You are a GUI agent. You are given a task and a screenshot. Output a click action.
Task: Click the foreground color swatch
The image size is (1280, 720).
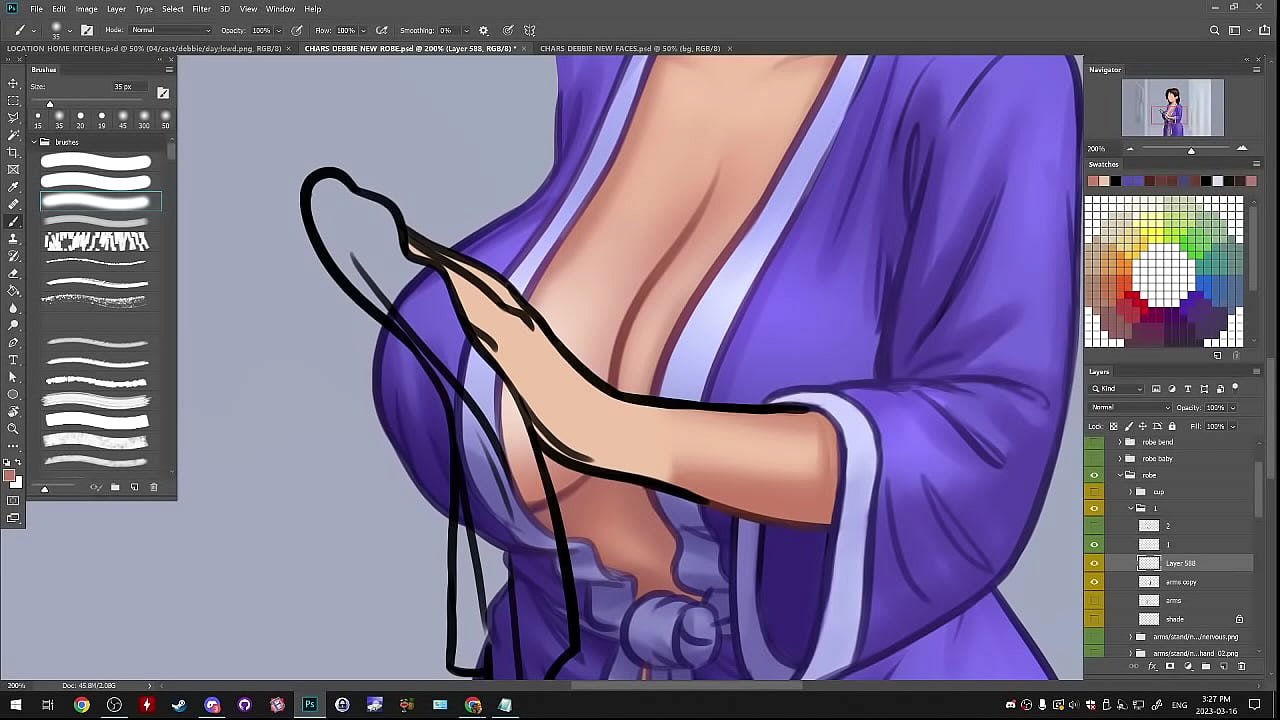pos(9,476)
